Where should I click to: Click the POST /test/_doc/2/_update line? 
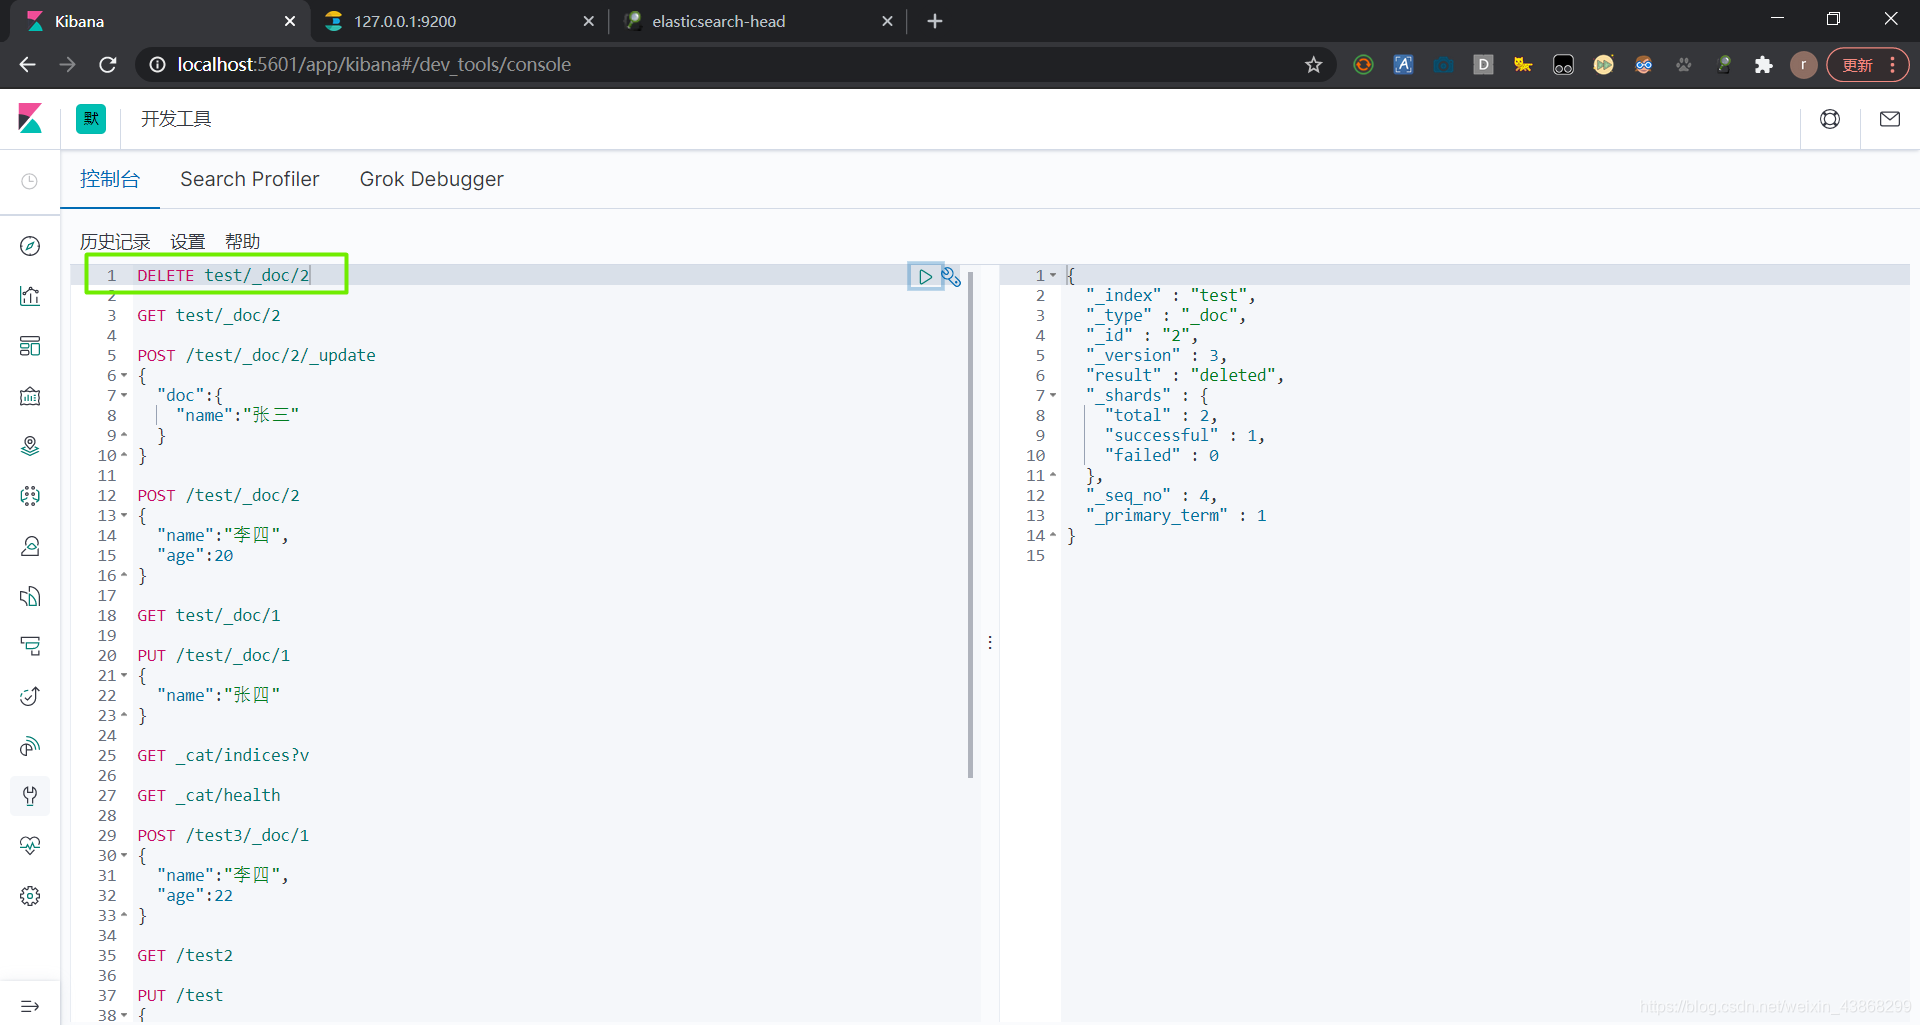click(257, 356)
